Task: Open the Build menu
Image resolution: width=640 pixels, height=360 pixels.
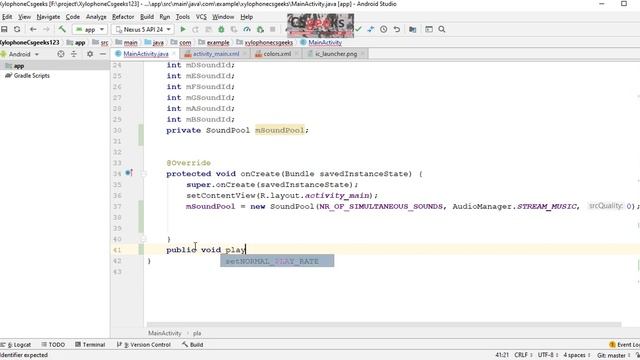Action: [x=147, y=17]
